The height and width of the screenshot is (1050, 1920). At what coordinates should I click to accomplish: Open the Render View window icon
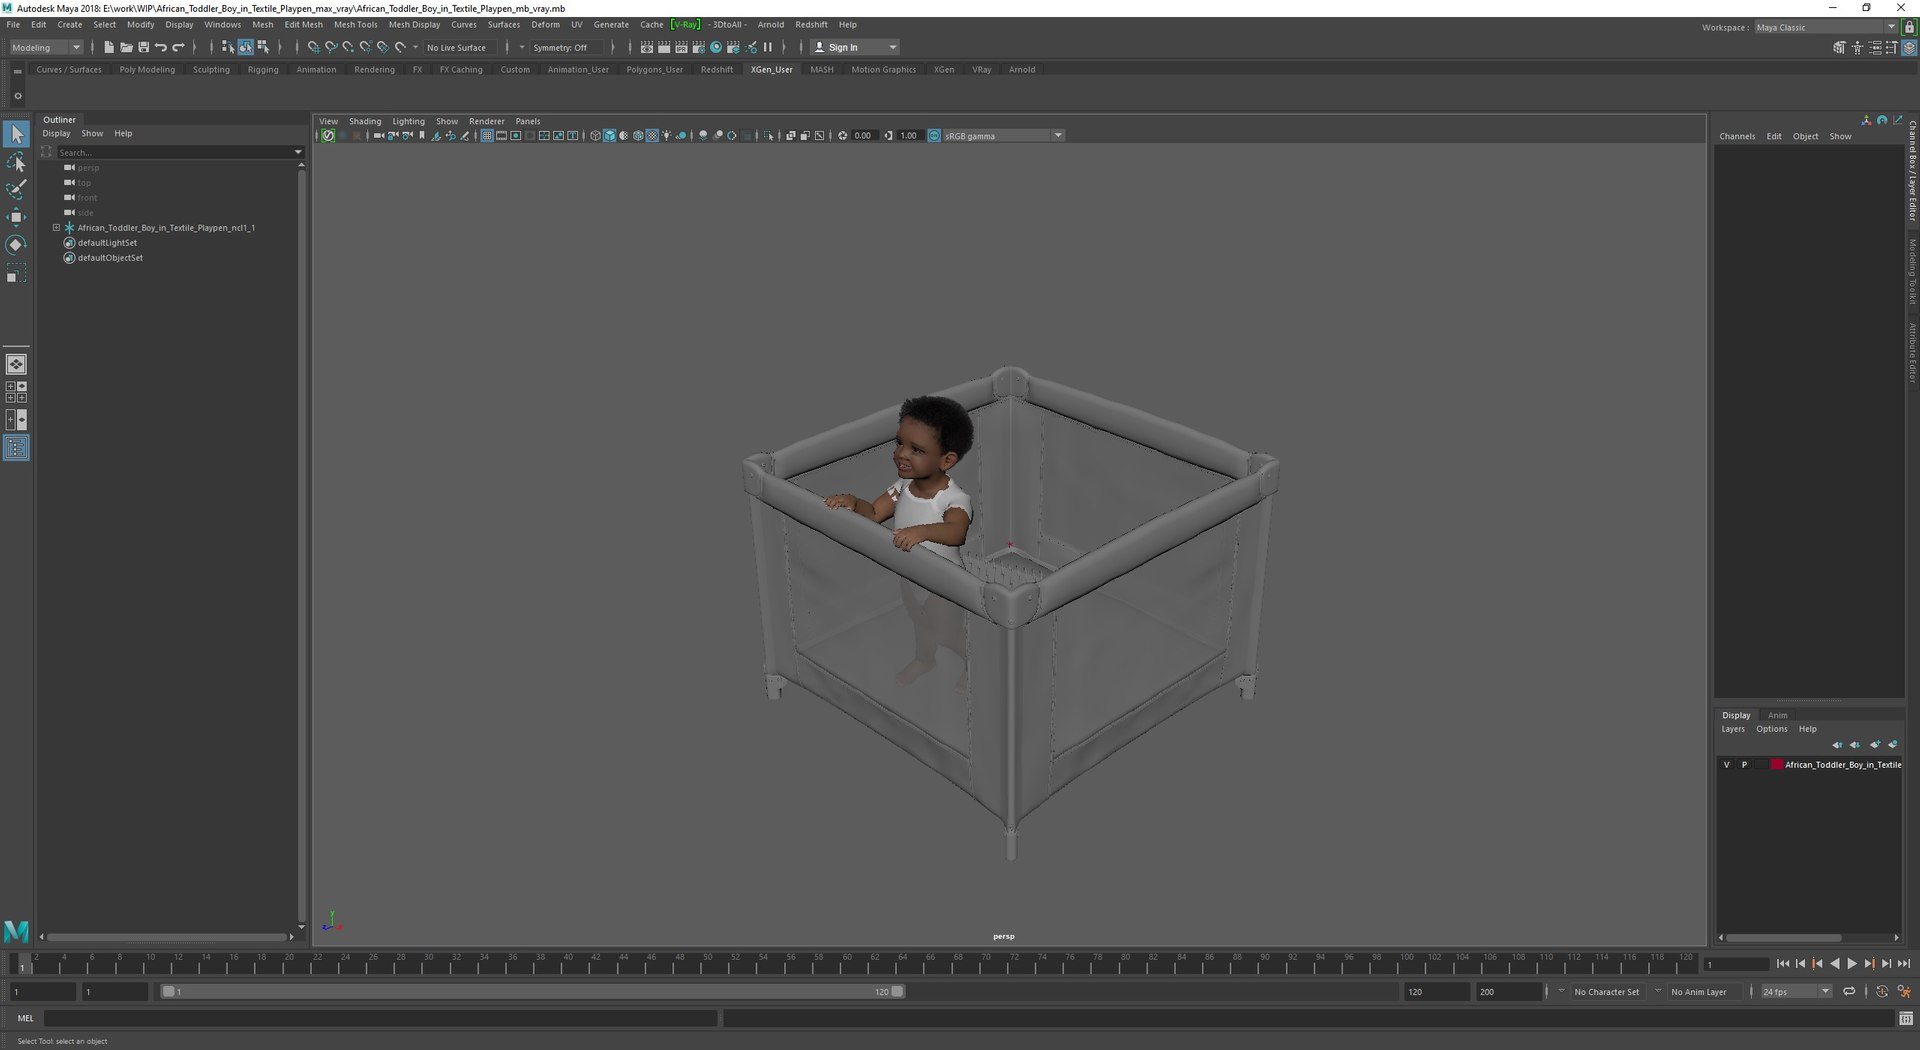(x=647, y=47)
